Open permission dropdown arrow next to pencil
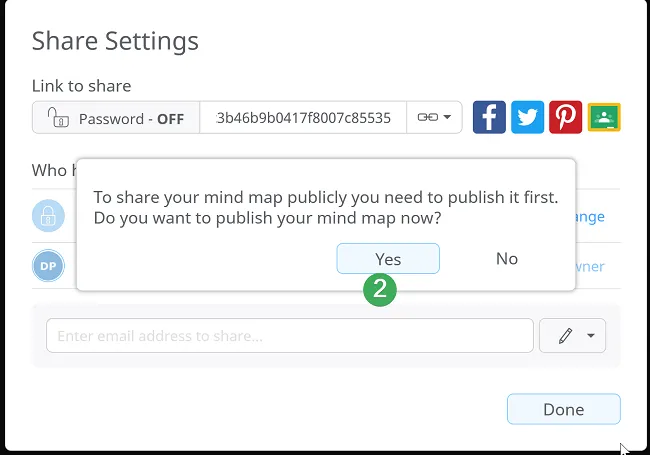 pos(591,337)
